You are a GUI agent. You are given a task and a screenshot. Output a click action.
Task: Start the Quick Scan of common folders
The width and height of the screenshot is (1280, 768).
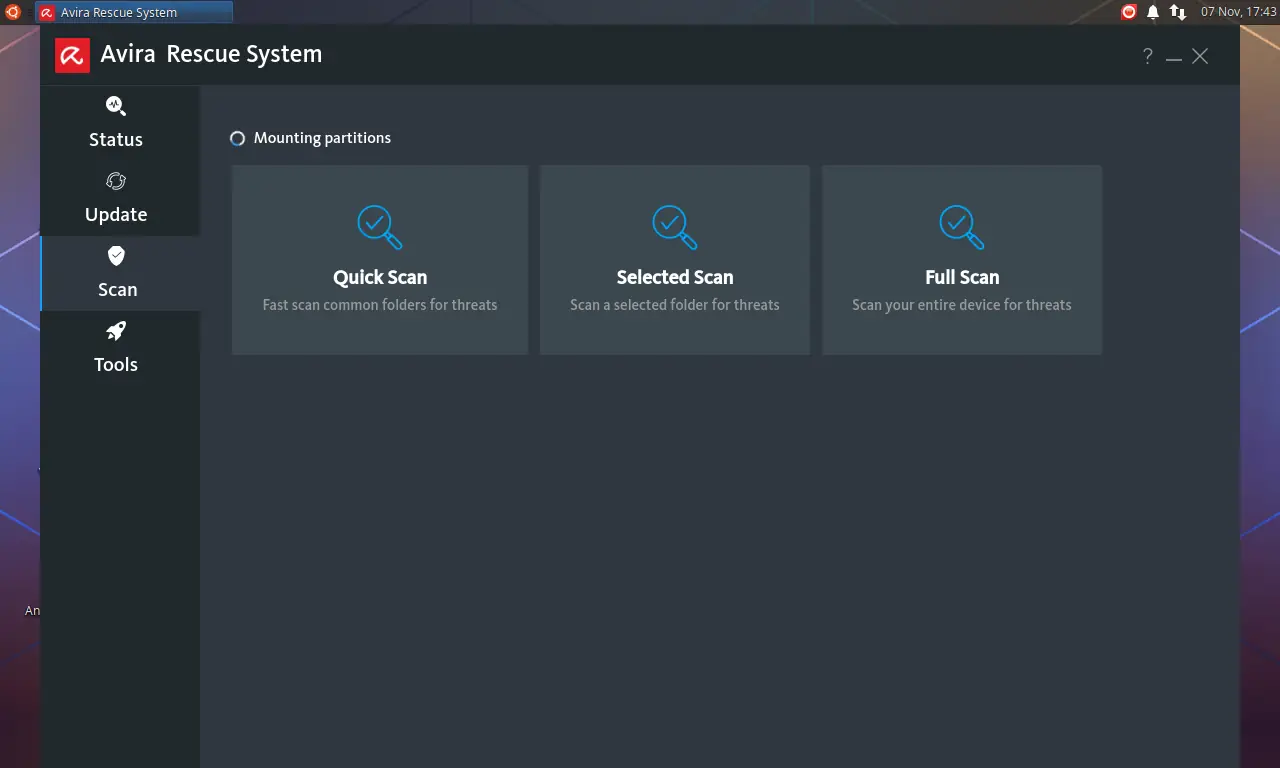click(x=380, y=278)
